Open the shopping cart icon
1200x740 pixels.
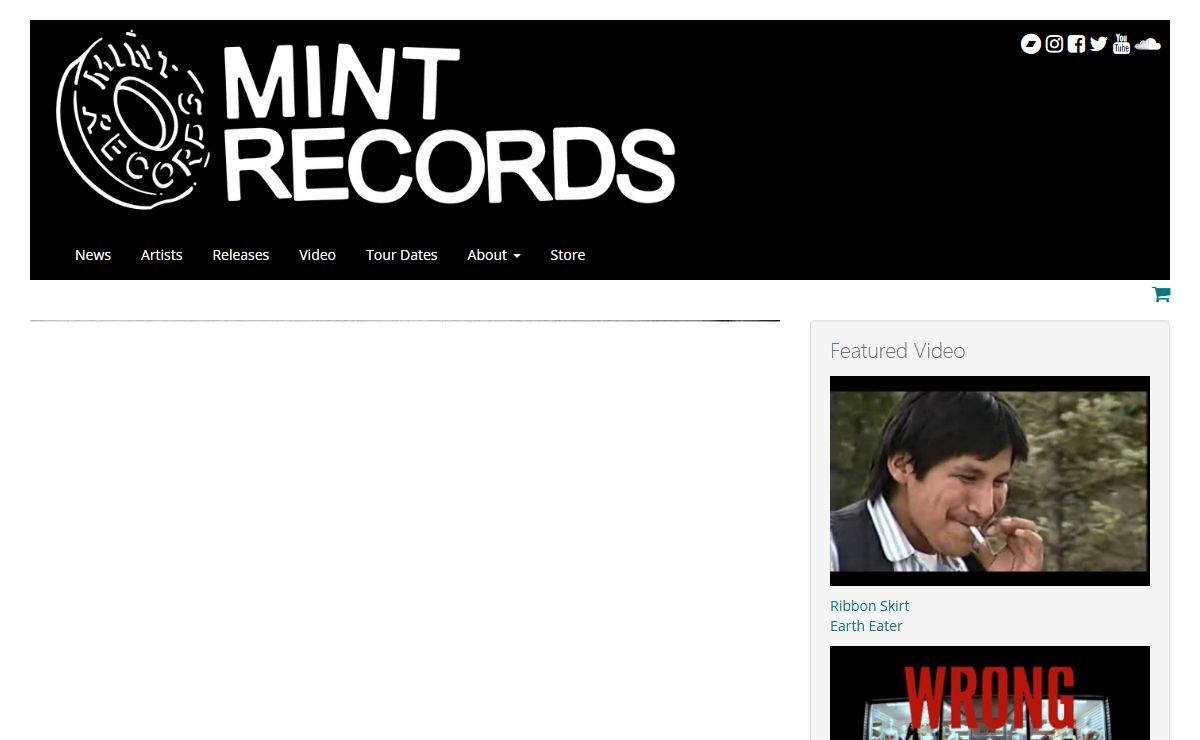(1161, 294)
